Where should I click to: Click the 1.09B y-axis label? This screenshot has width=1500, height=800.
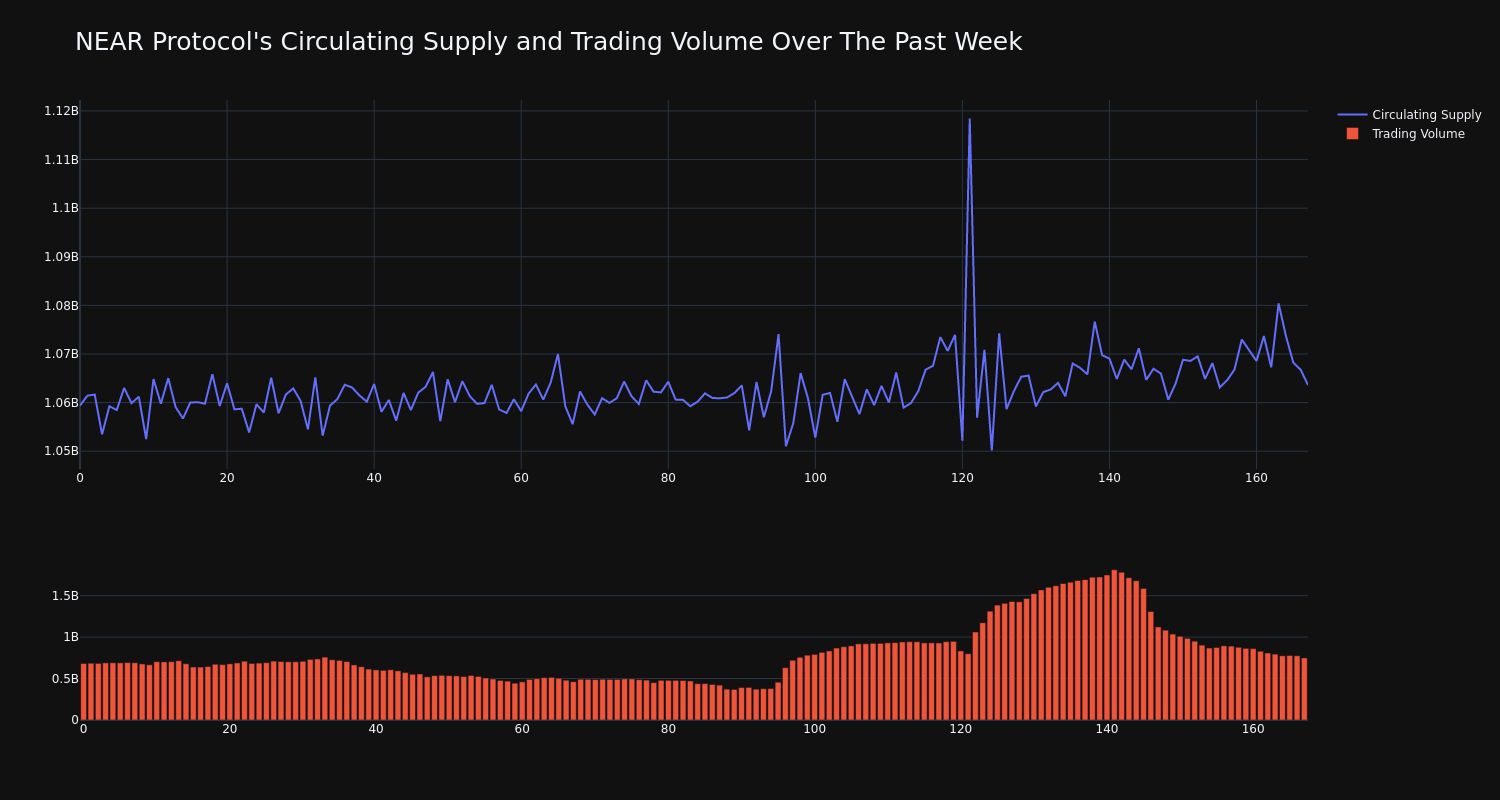61,257
